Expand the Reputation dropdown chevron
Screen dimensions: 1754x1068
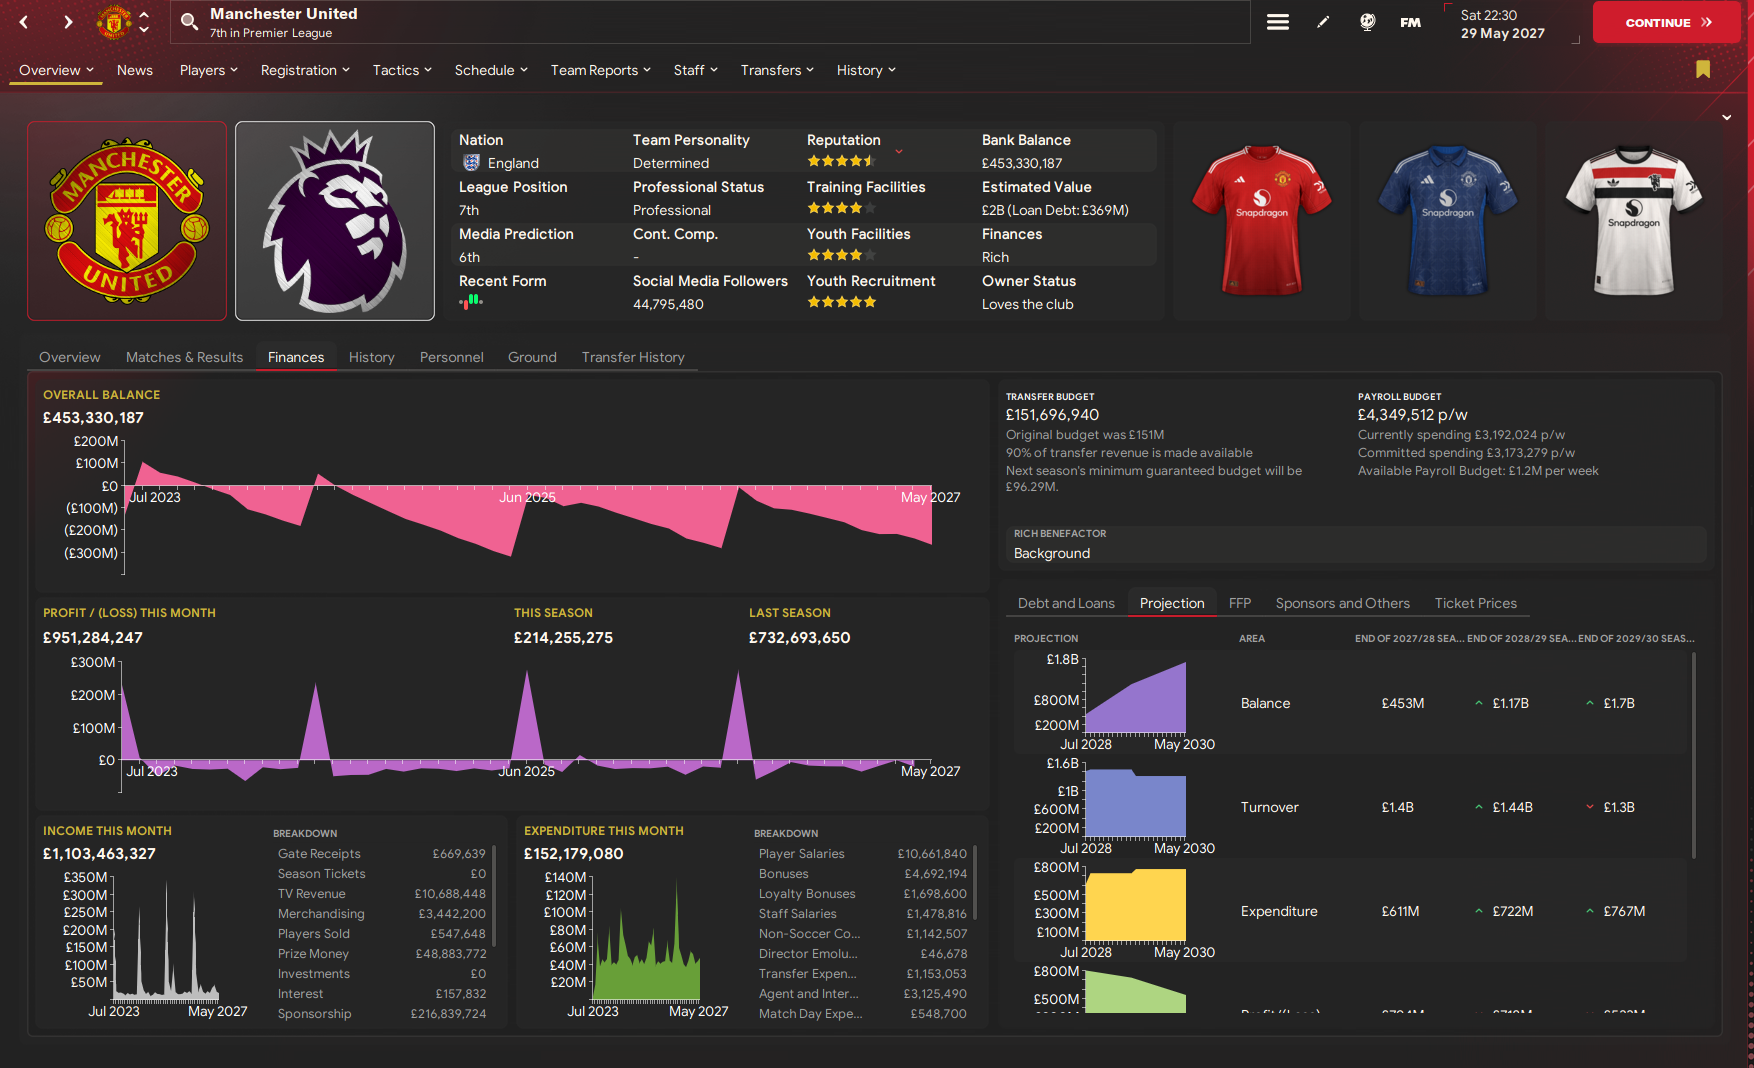(x=899, y=151)
